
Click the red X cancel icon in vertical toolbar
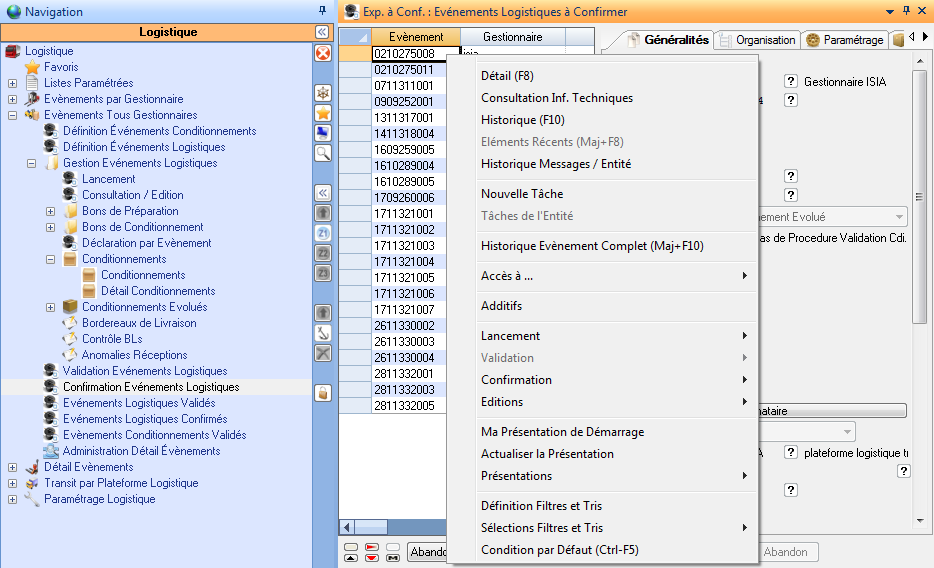[323, 53]
